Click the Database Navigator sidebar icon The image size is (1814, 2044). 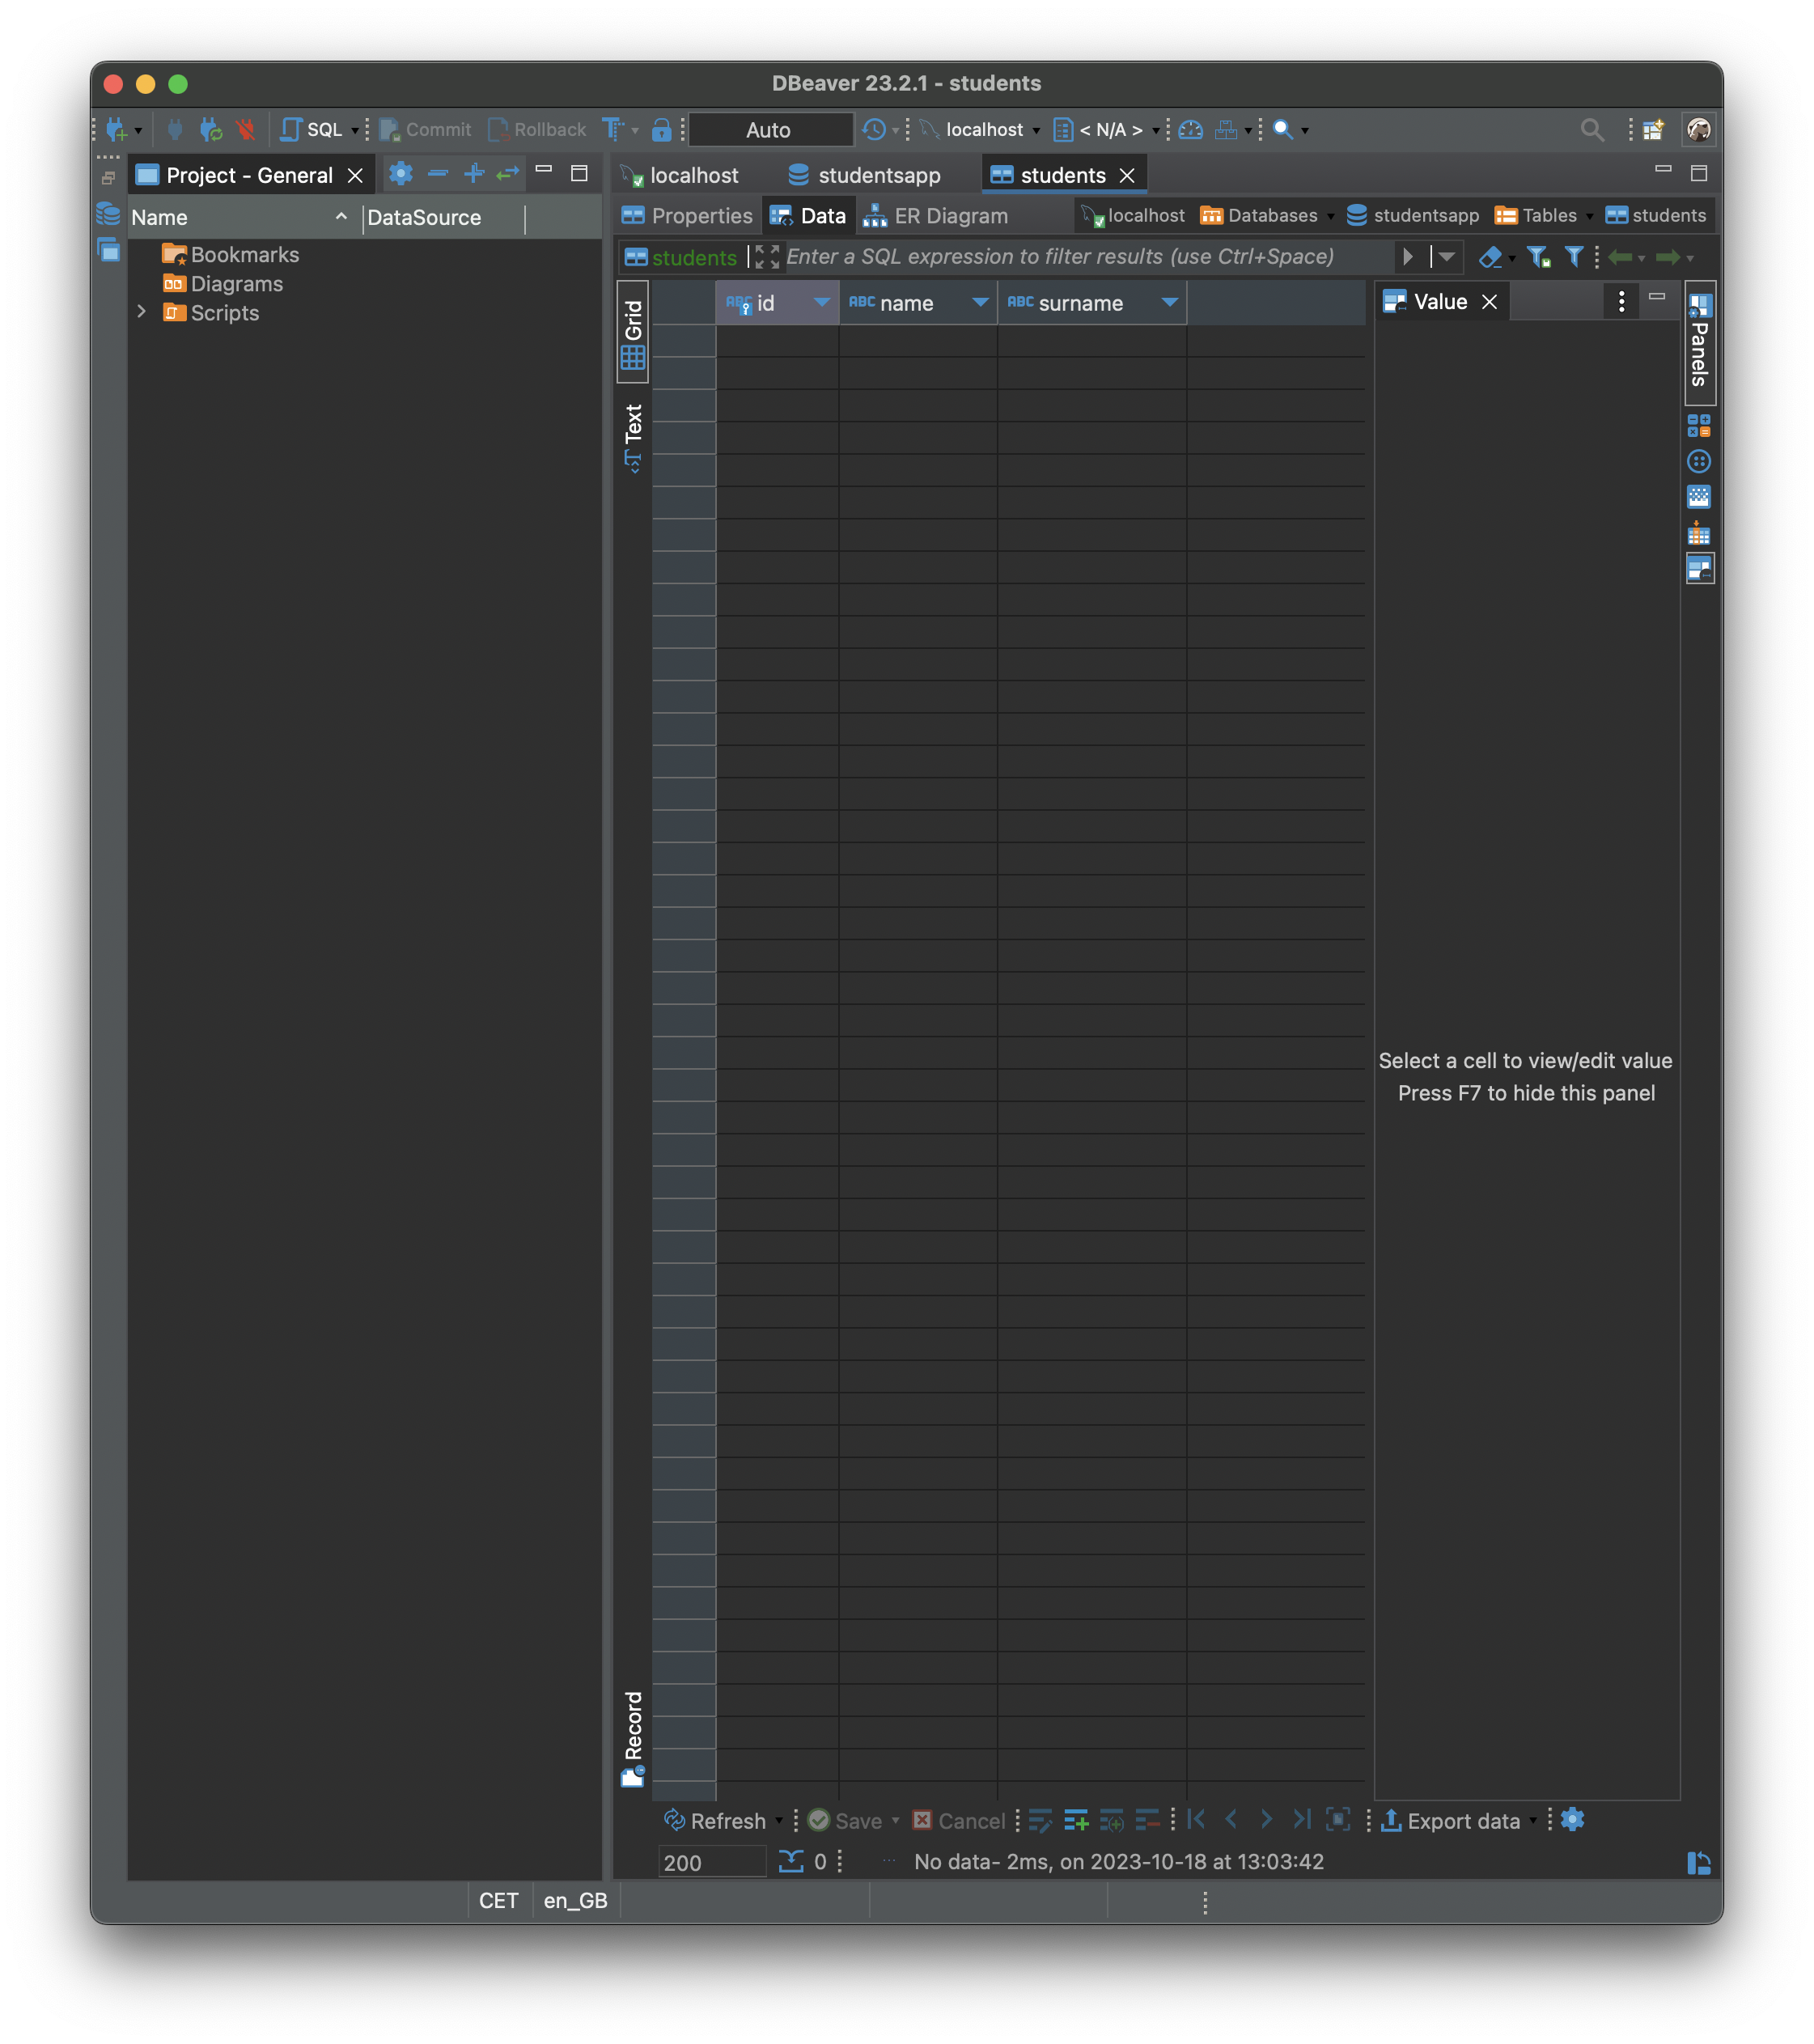pyautogui.click(x=108, y=213)
